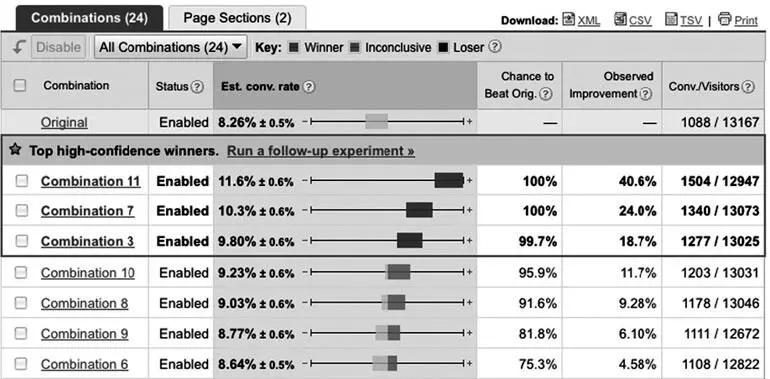Click the Disable button
This screenshot has height=379, width=770.
[x=58, y=47]
